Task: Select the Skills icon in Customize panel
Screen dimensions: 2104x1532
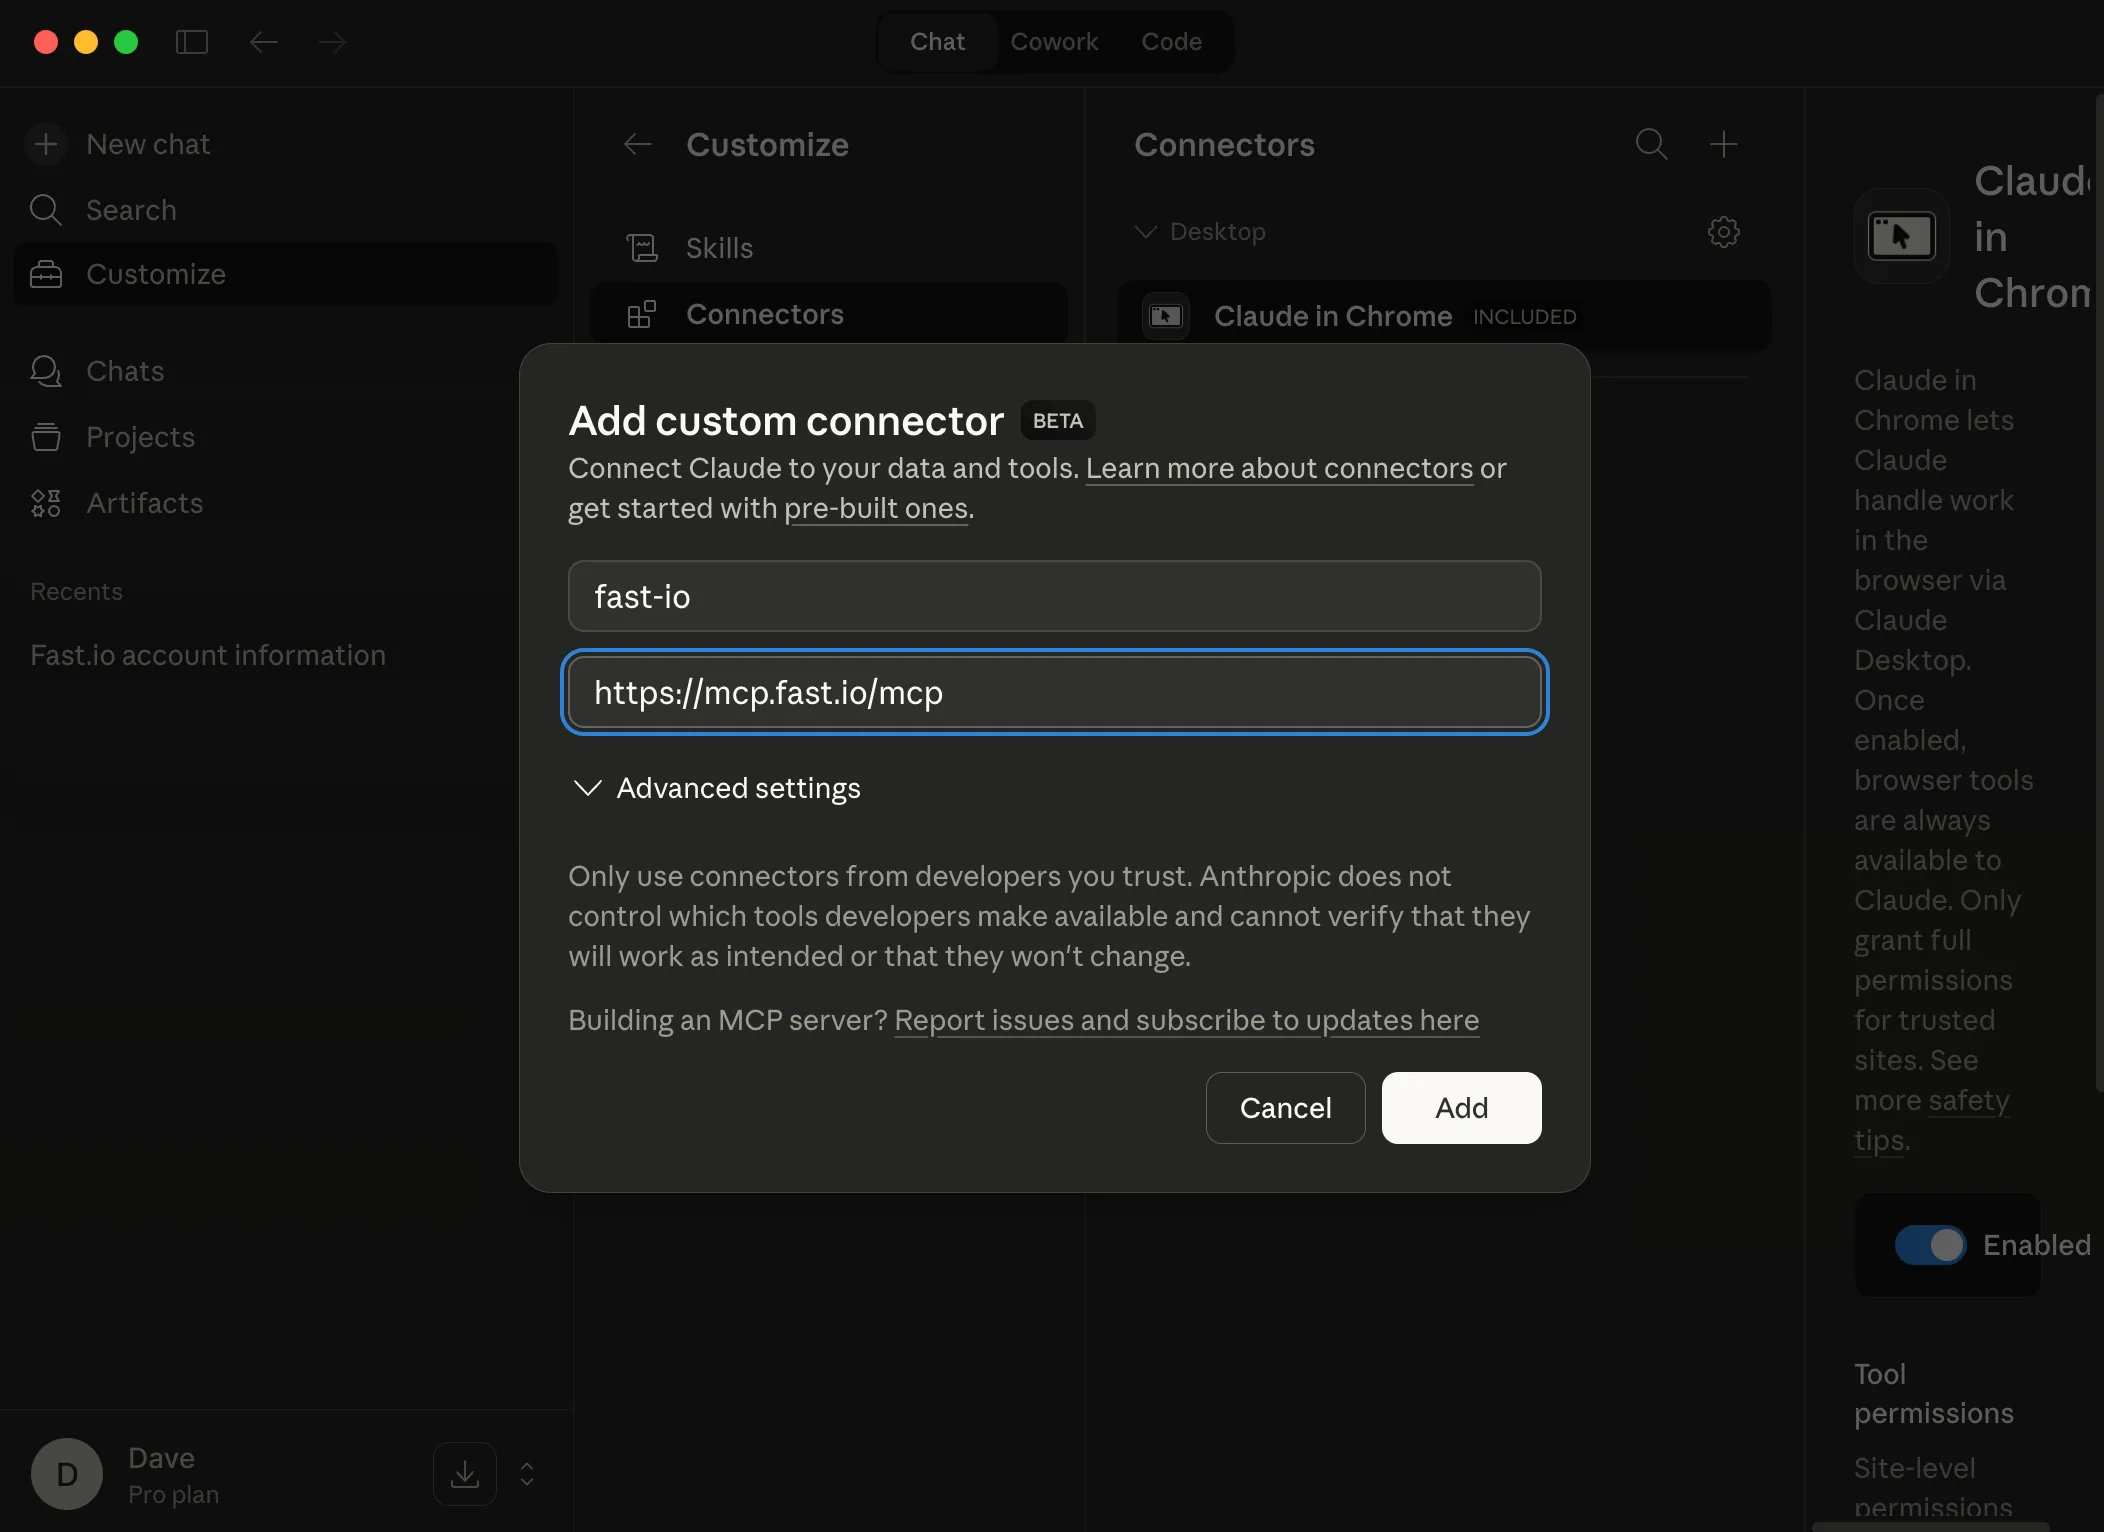Action: click(642, 247)
